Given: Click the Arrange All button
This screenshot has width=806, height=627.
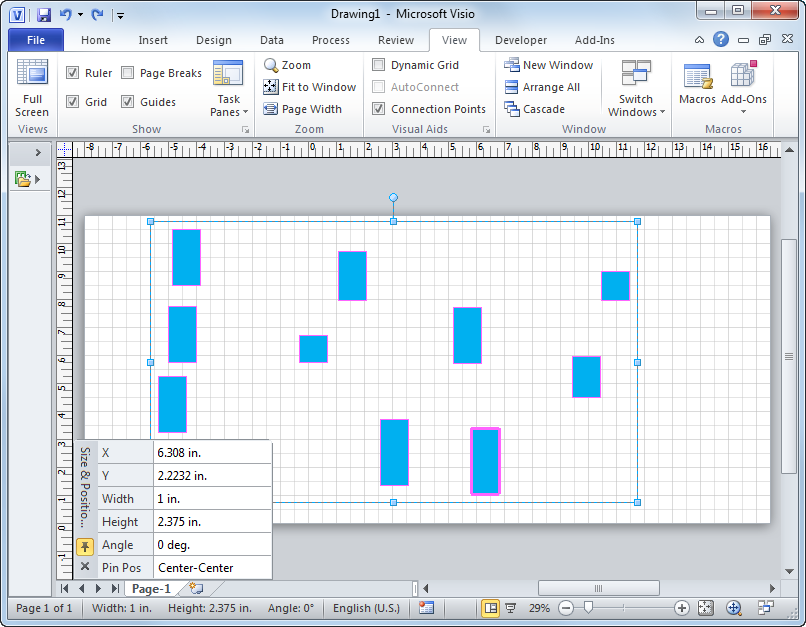Looking at the screenshot, I should (542, 87).
